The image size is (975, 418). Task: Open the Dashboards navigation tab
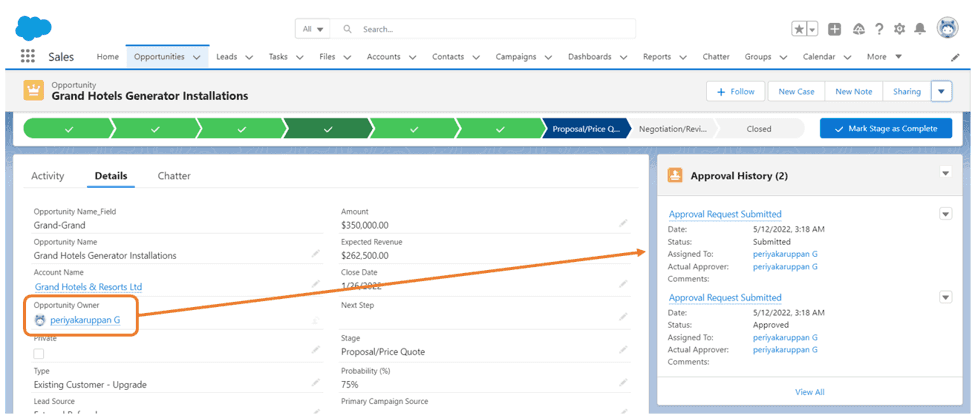point(589,57)
